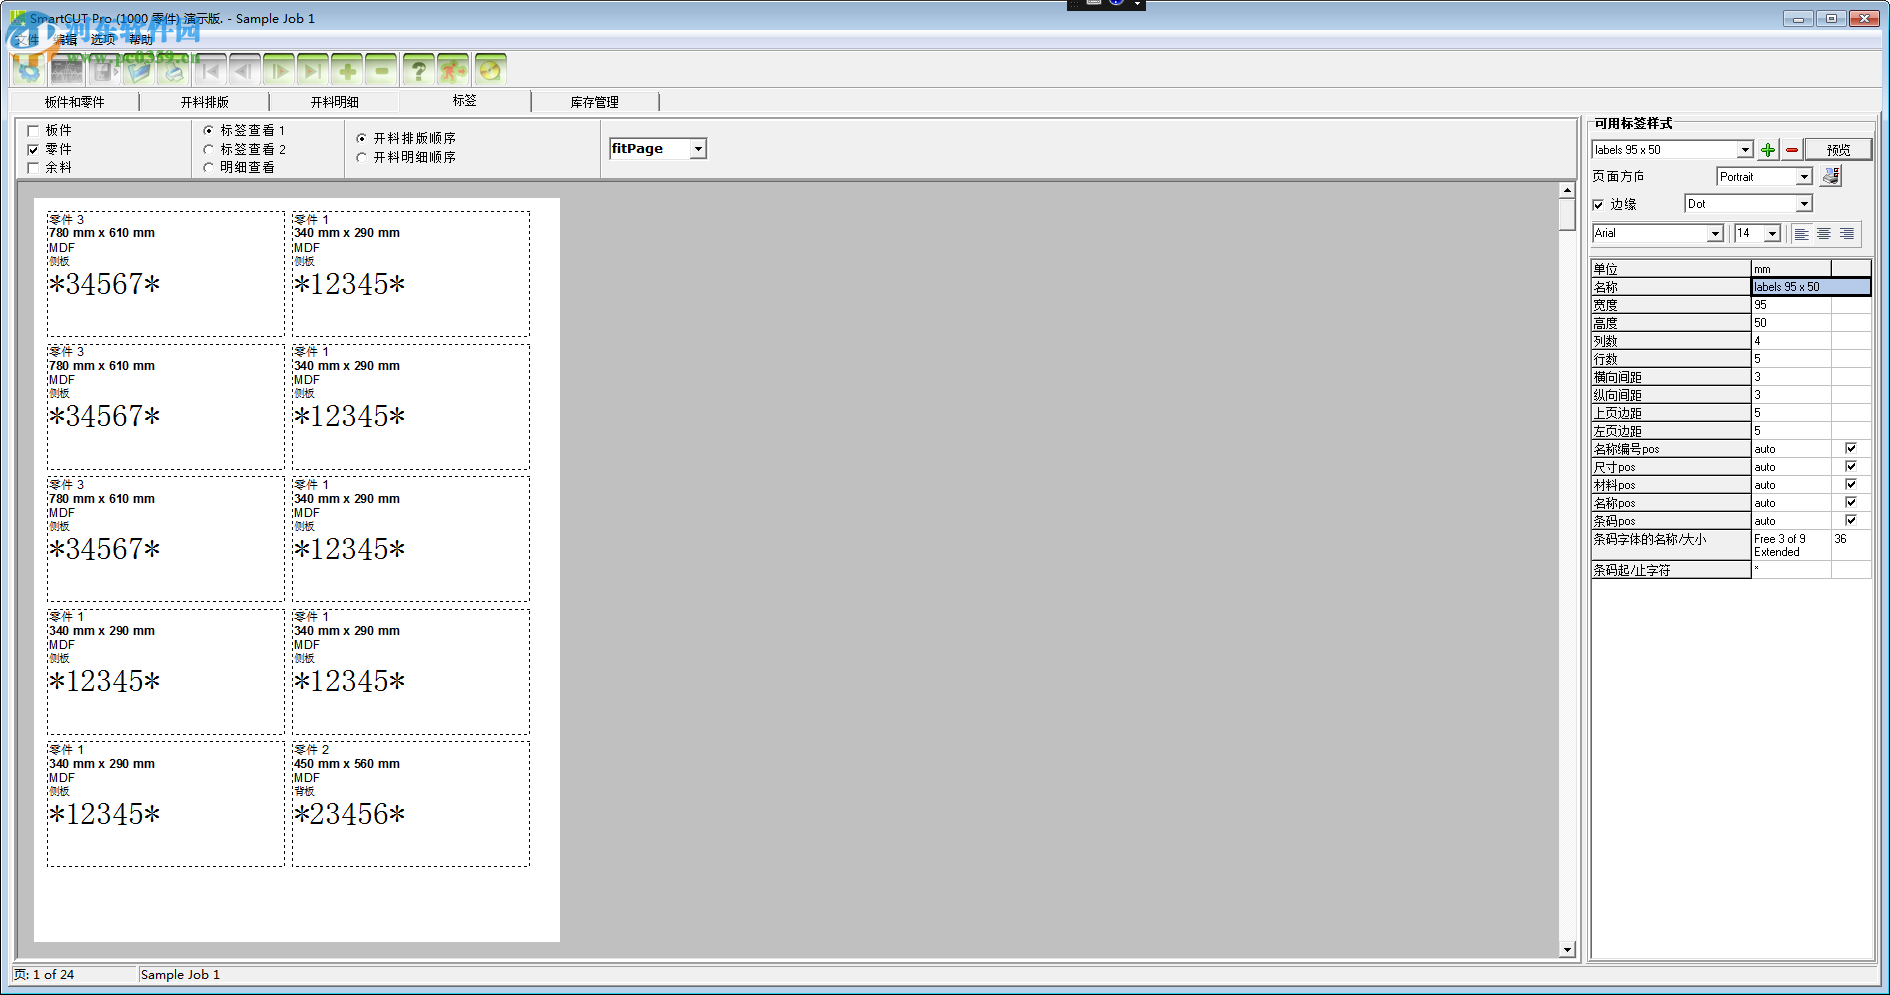Go to previous page toolbar button

tap(244, 71)
